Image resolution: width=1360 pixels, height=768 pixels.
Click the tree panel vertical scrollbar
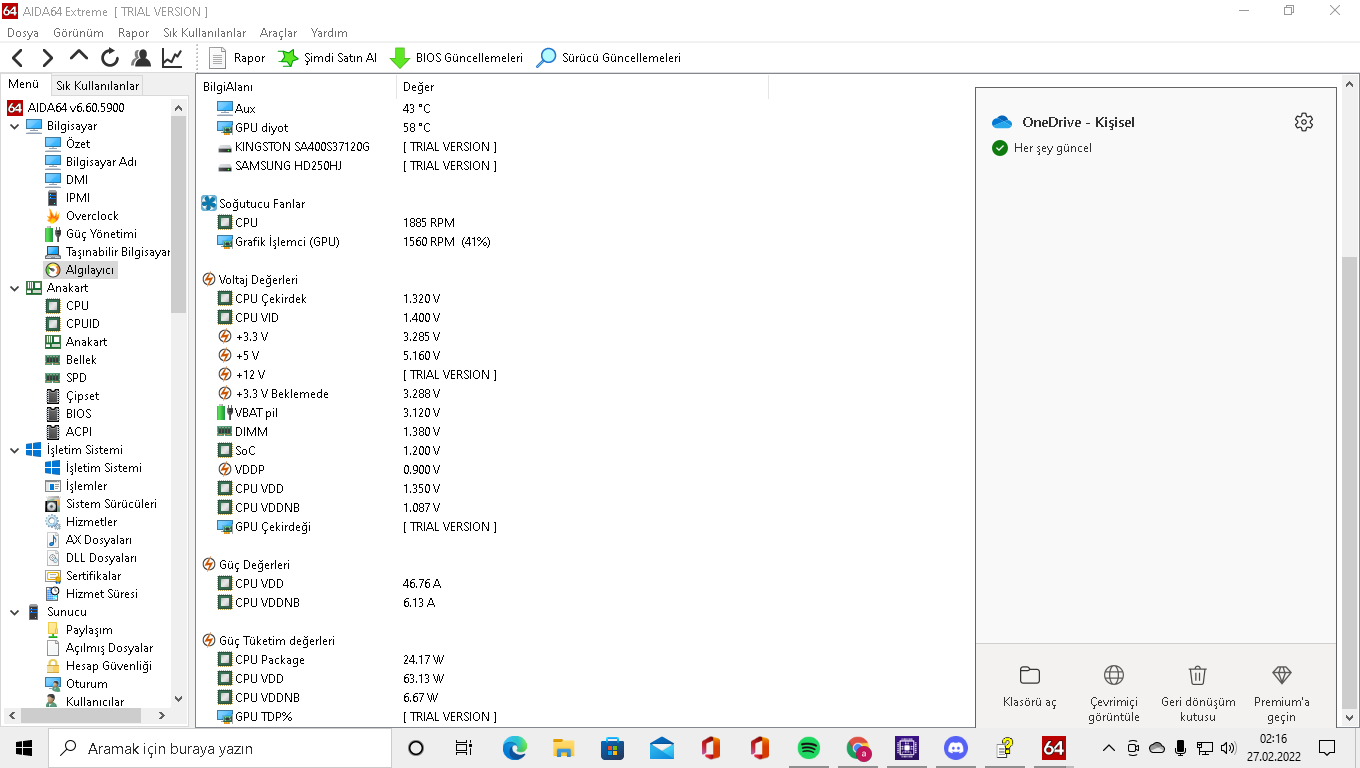point(179,215)
